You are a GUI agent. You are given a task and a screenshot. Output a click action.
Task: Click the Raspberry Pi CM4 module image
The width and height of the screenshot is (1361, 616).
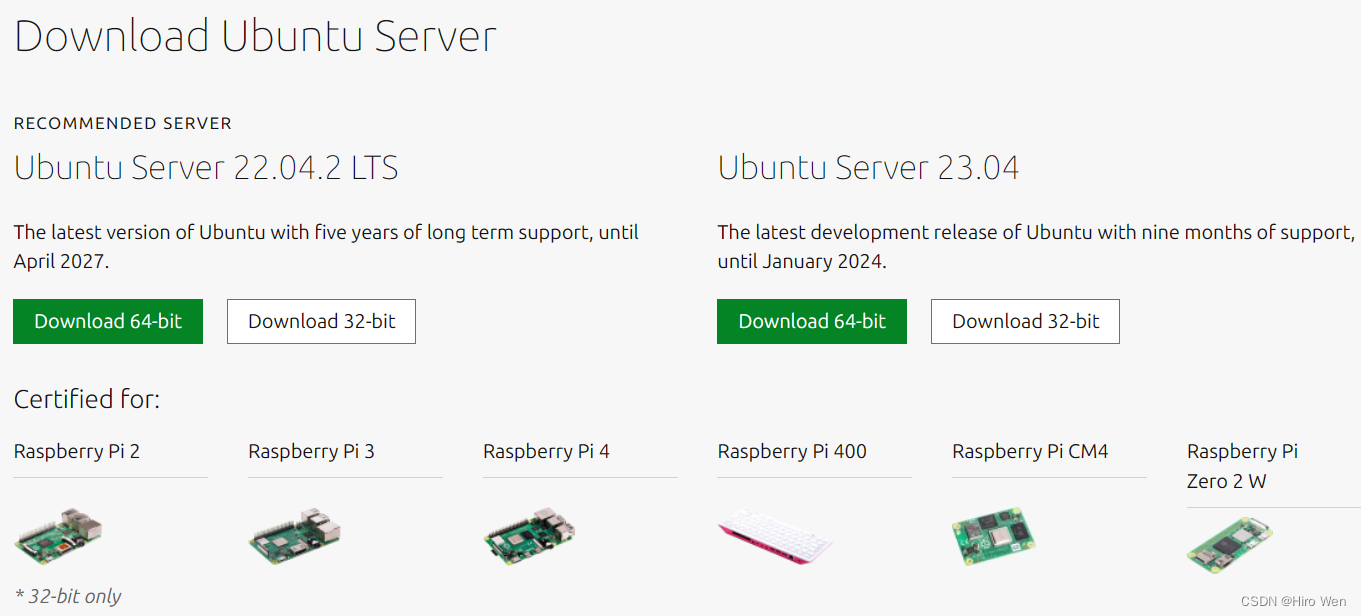coord(994,537)
